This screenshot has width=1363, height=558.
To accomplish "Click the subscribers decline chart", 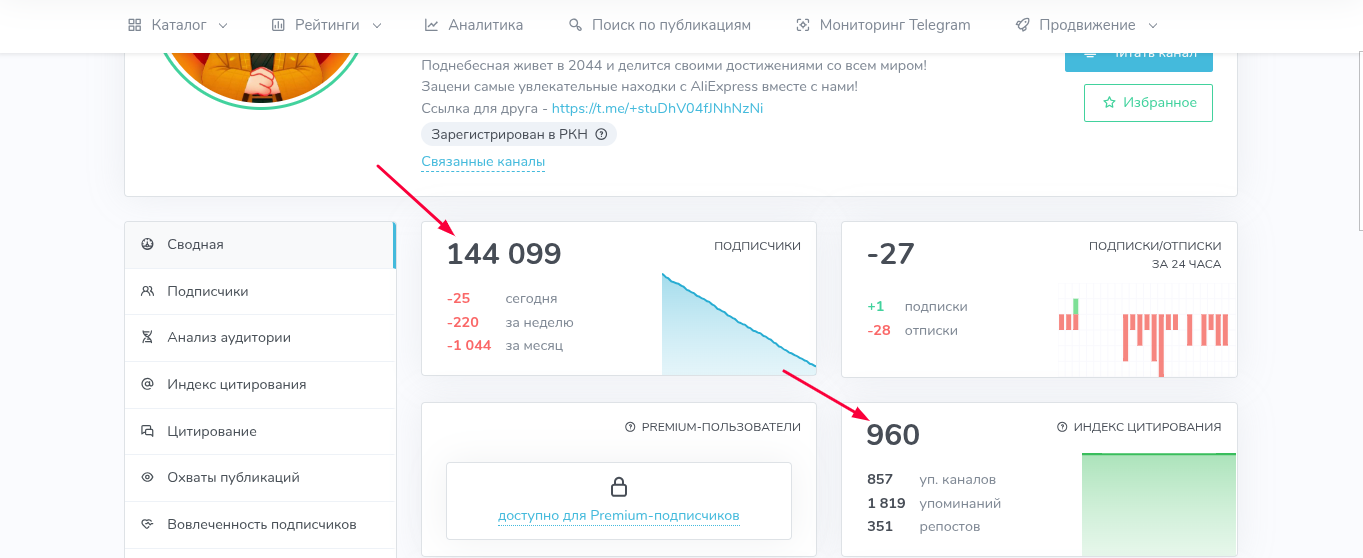I will click(x=739, y=323).
